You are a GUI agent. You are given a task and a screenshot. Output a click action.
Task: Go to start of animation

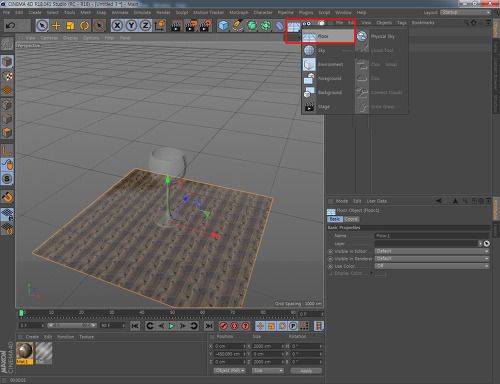pyautogui.click(x=135, y=326)
